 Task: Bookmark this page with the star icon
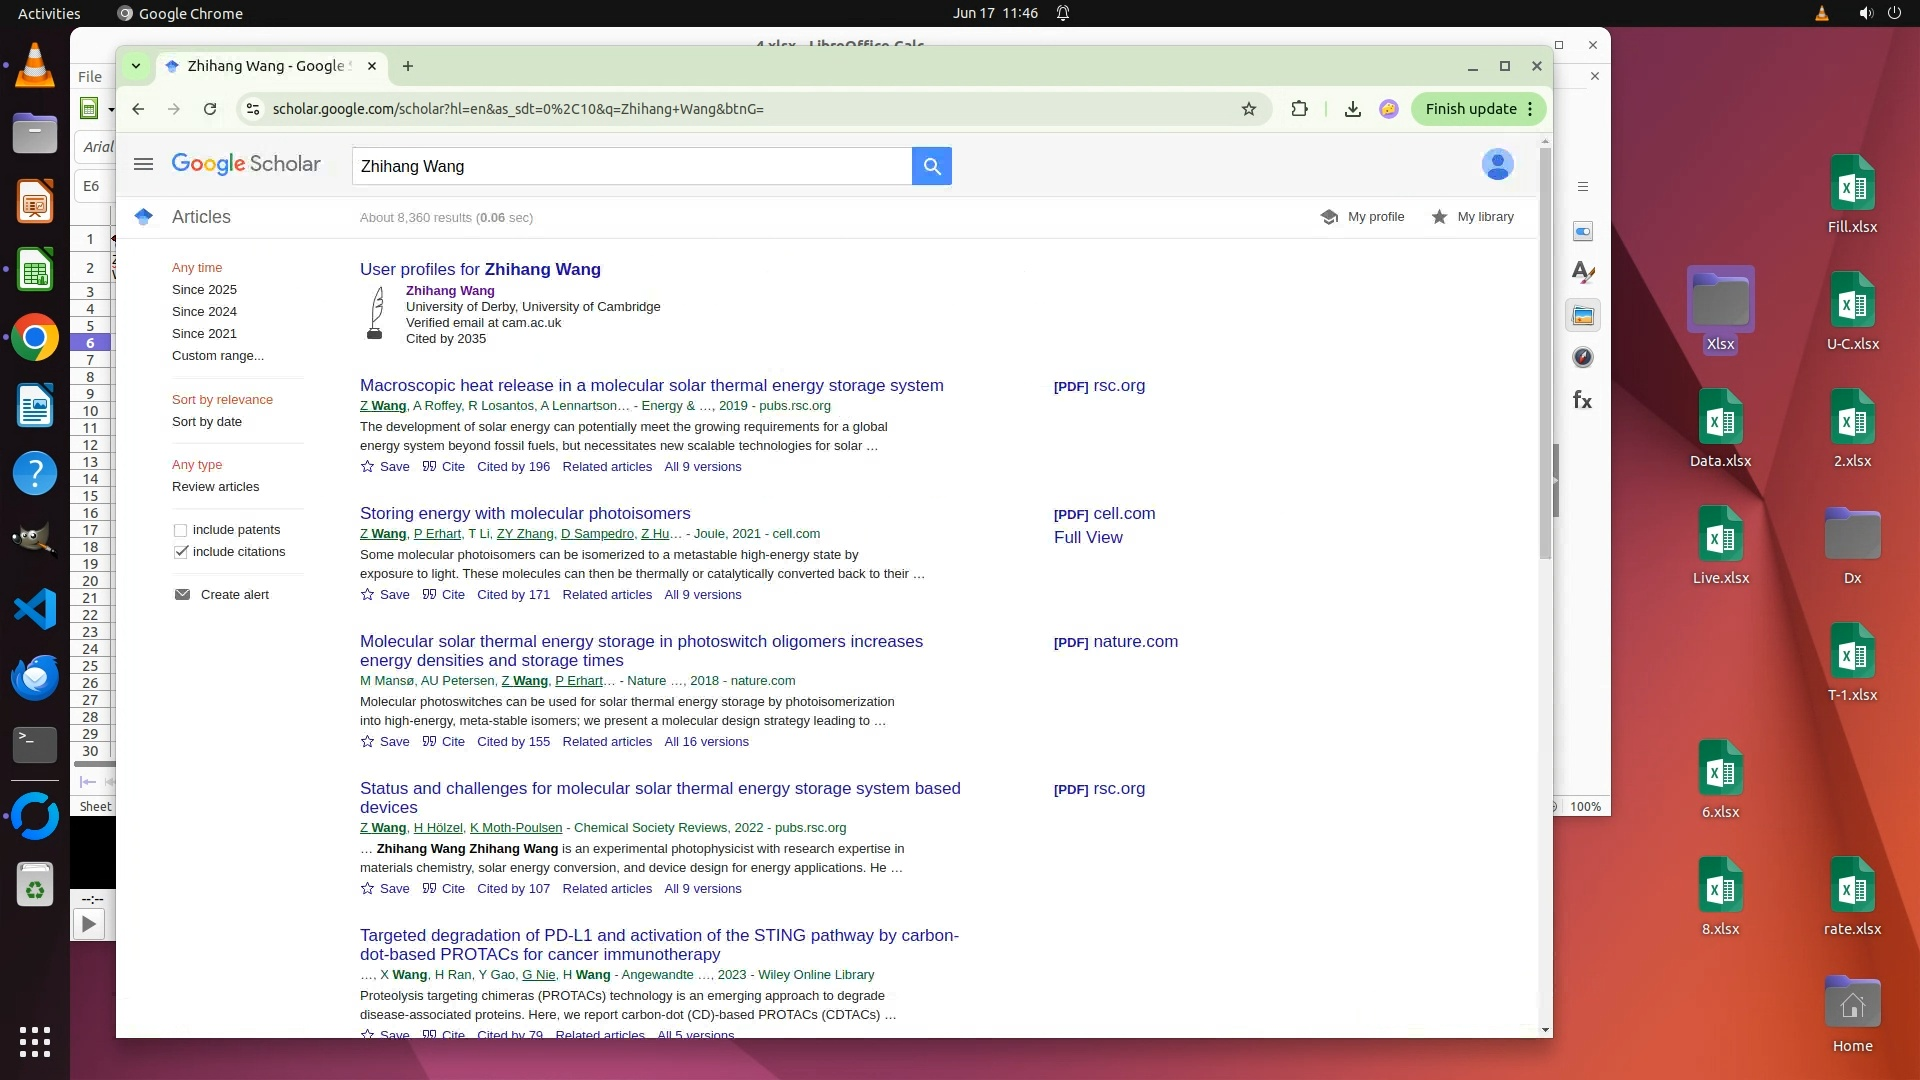pos(1248,109)
